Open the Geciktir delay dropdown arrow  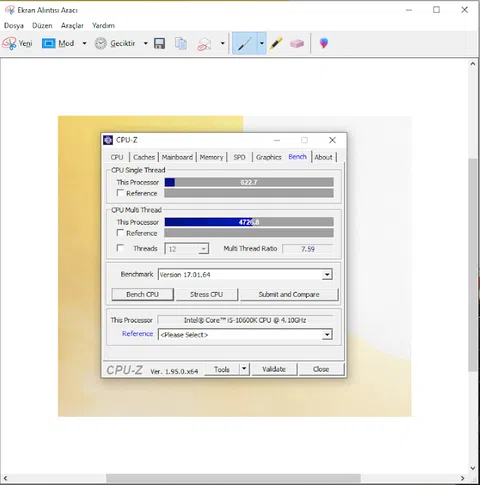[145, 43]
